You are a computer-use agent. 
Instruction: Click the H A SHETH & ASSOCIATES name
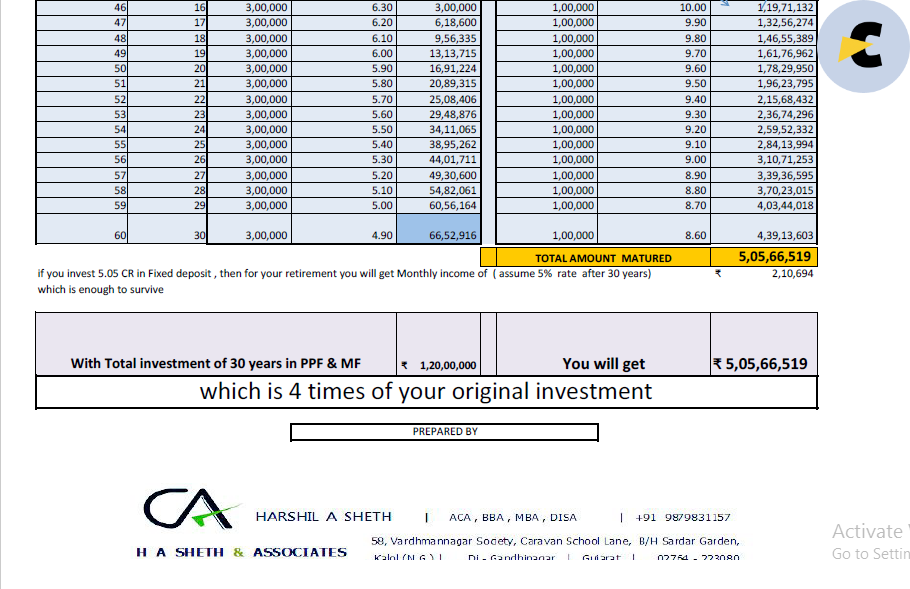(241, 552)
